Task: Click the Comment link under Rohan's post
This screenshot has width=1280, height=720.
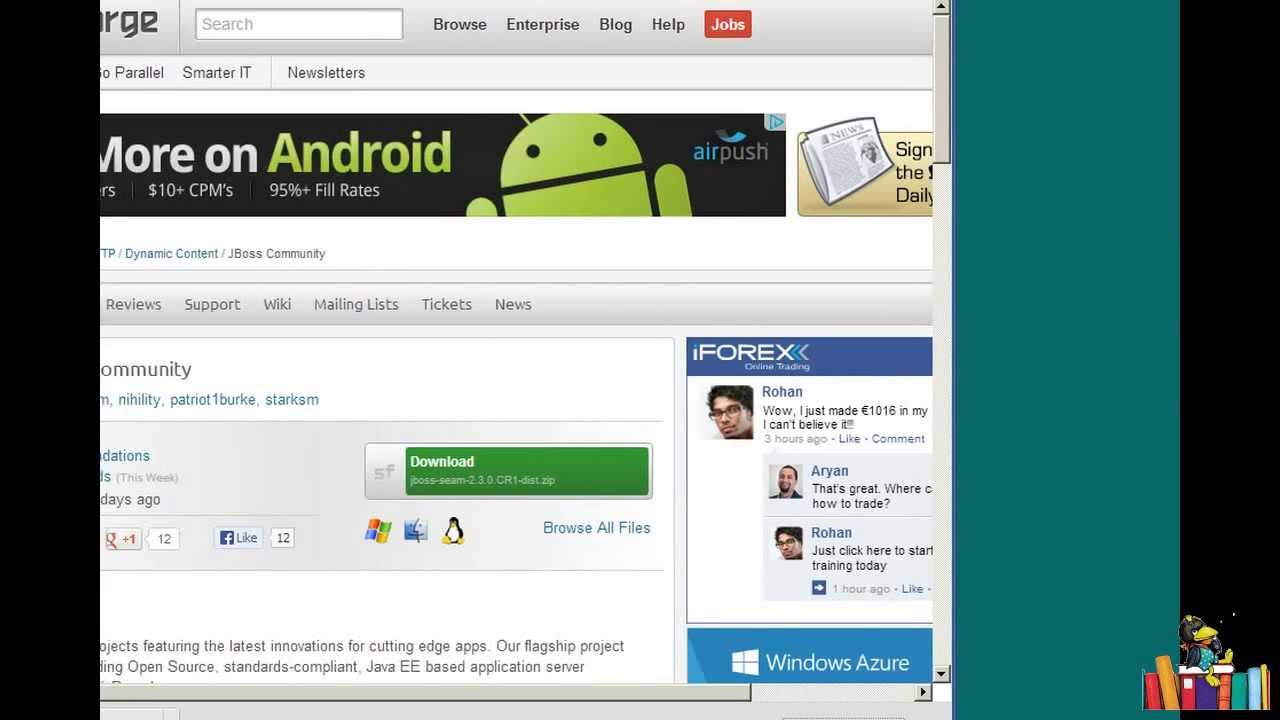Action: tap(898, 439)
